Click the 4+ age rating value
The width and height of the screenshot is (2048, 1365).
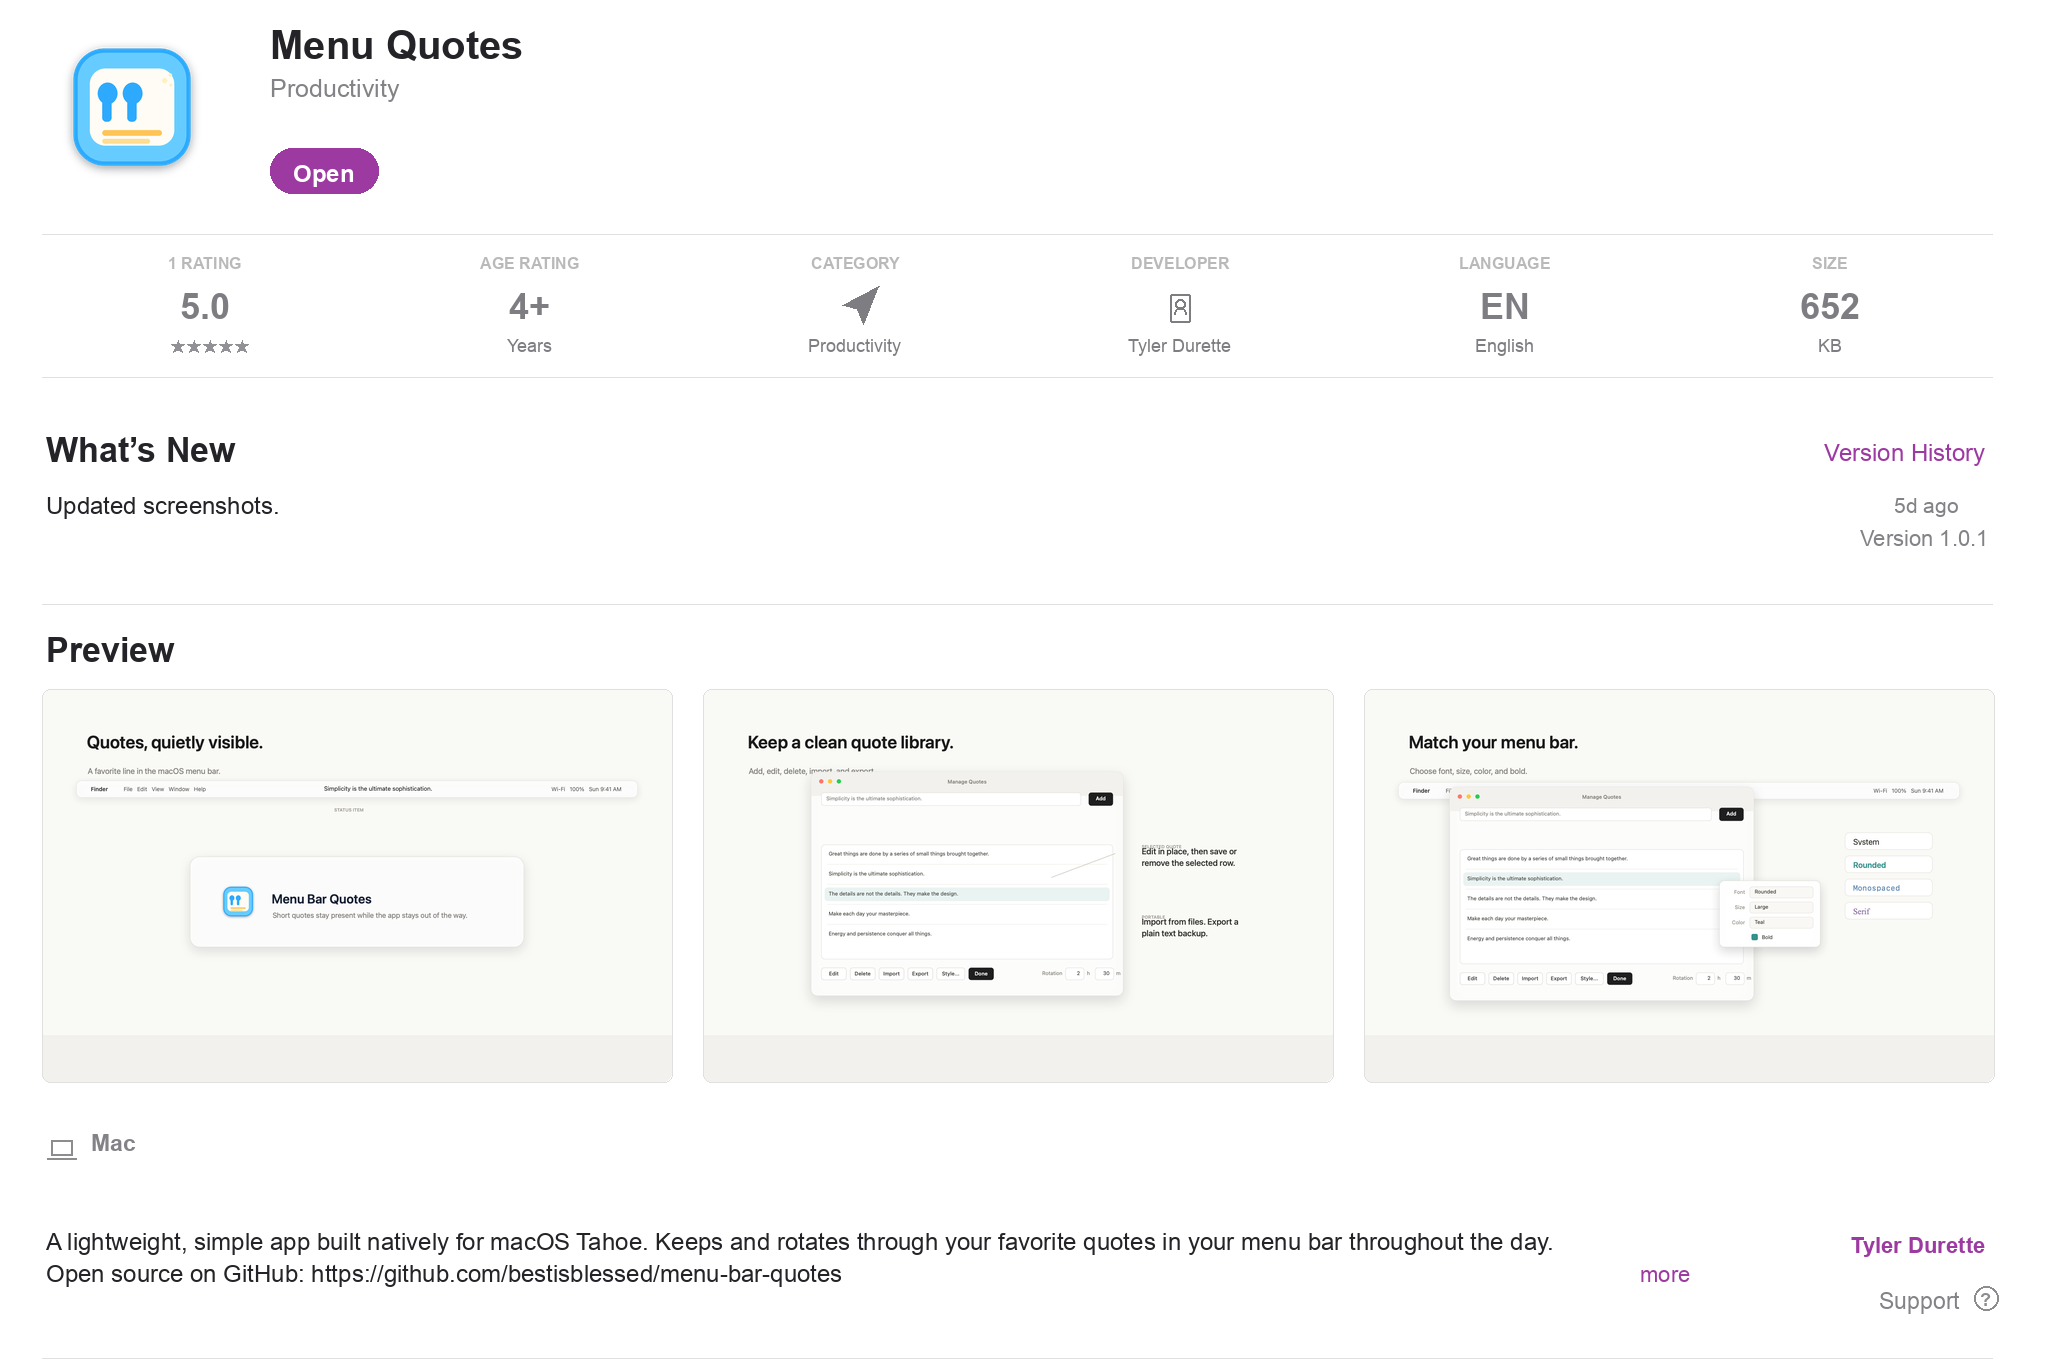click(x=529, y=307)
